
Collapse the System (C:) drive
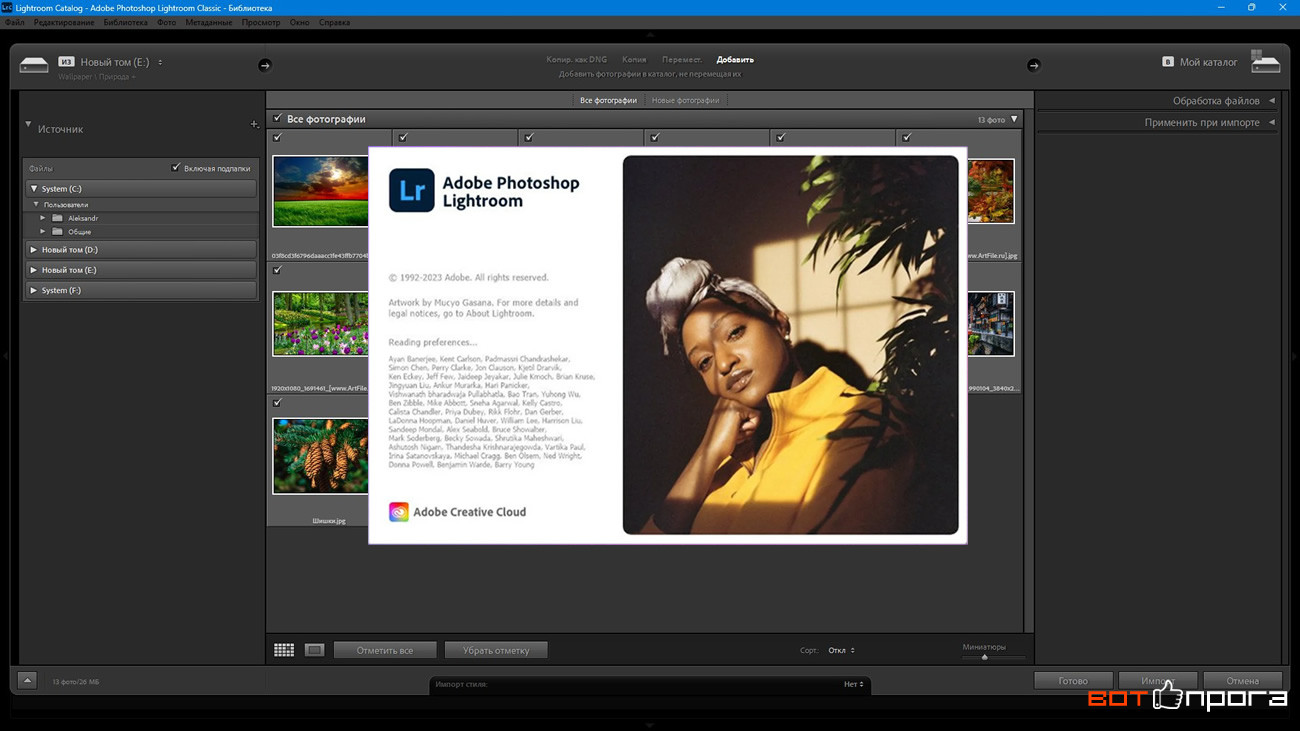click(34, 188)
